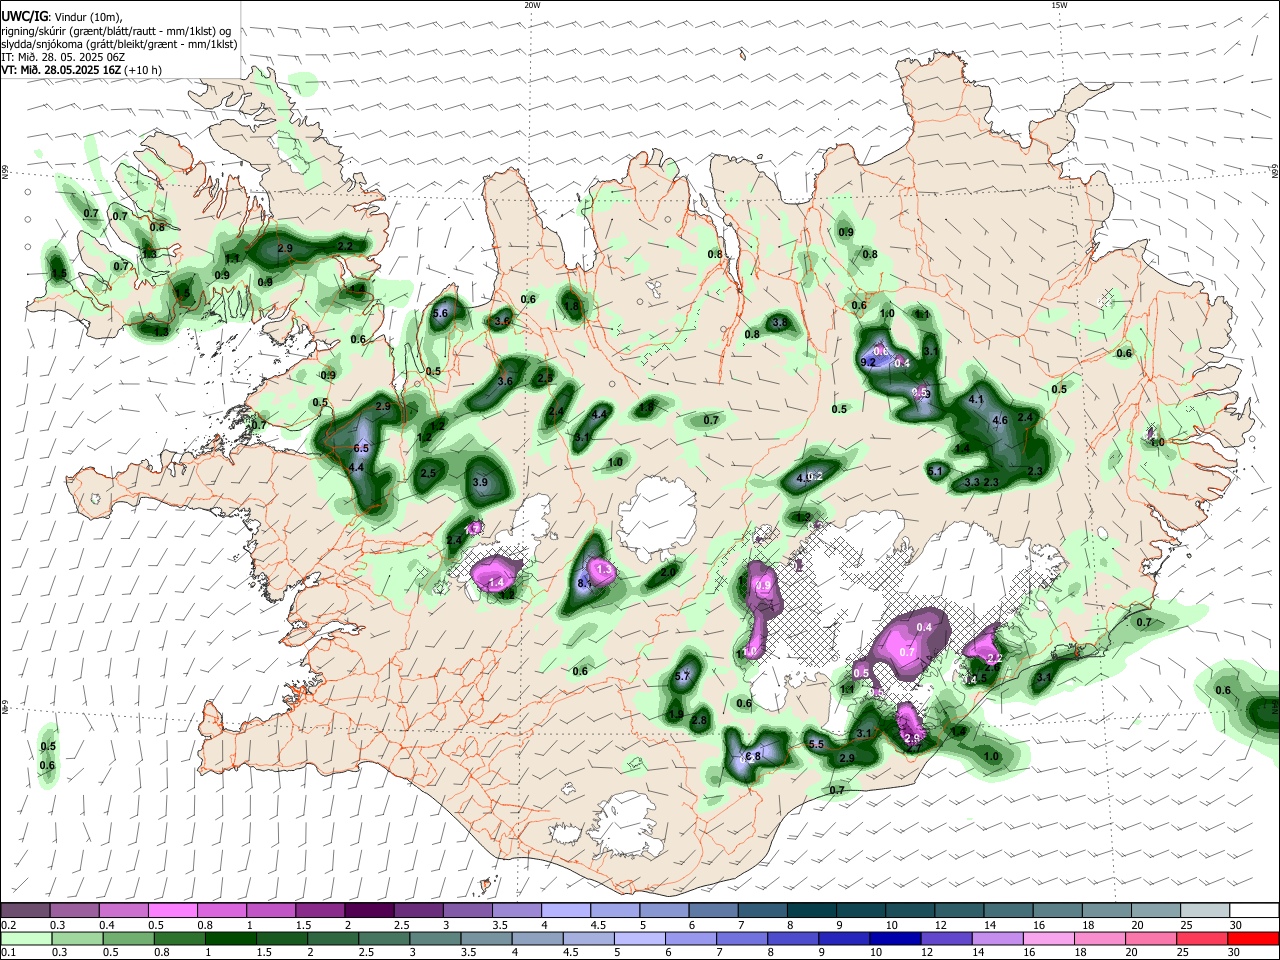Click the white swatch labeled 30 in top legend row
Screen dimensions: 1280x960
pyautogui.click(x=1254, y=910)
